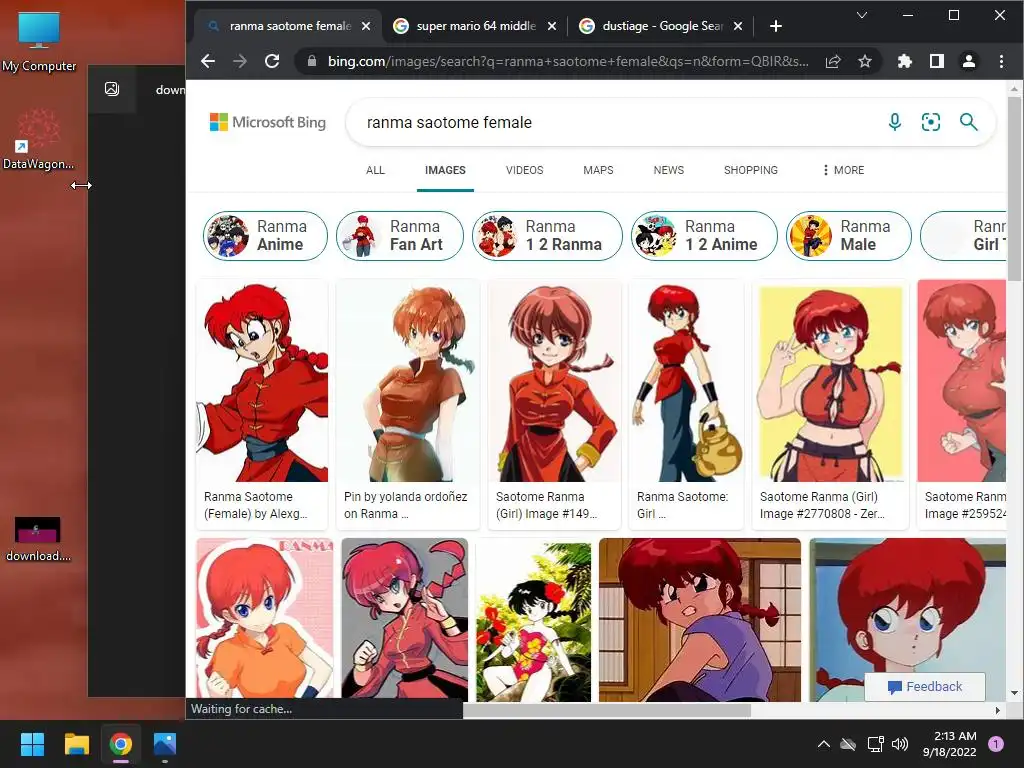Viewport: 1024px width, 768px height.
Task: Click the Microsoft Bing logo
Action: [268, 122]
